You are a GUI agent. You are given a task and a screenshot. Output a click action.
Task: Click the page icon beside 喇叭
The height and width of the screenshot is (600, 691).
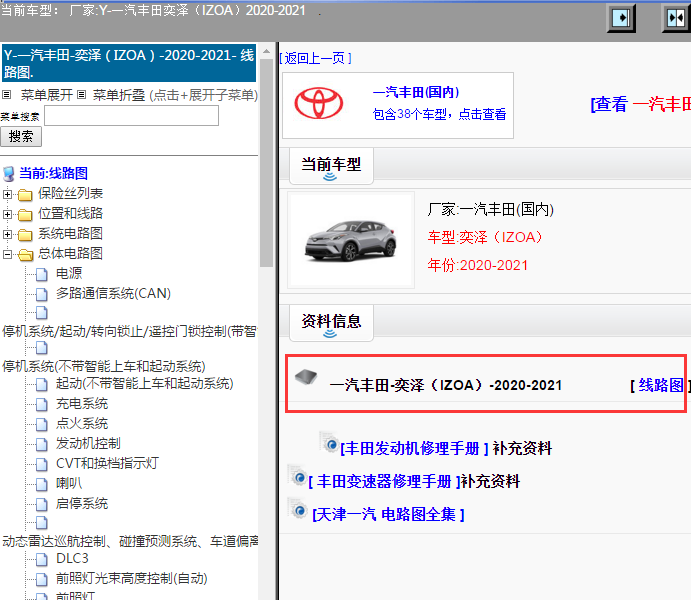click(x=41, y=485)
